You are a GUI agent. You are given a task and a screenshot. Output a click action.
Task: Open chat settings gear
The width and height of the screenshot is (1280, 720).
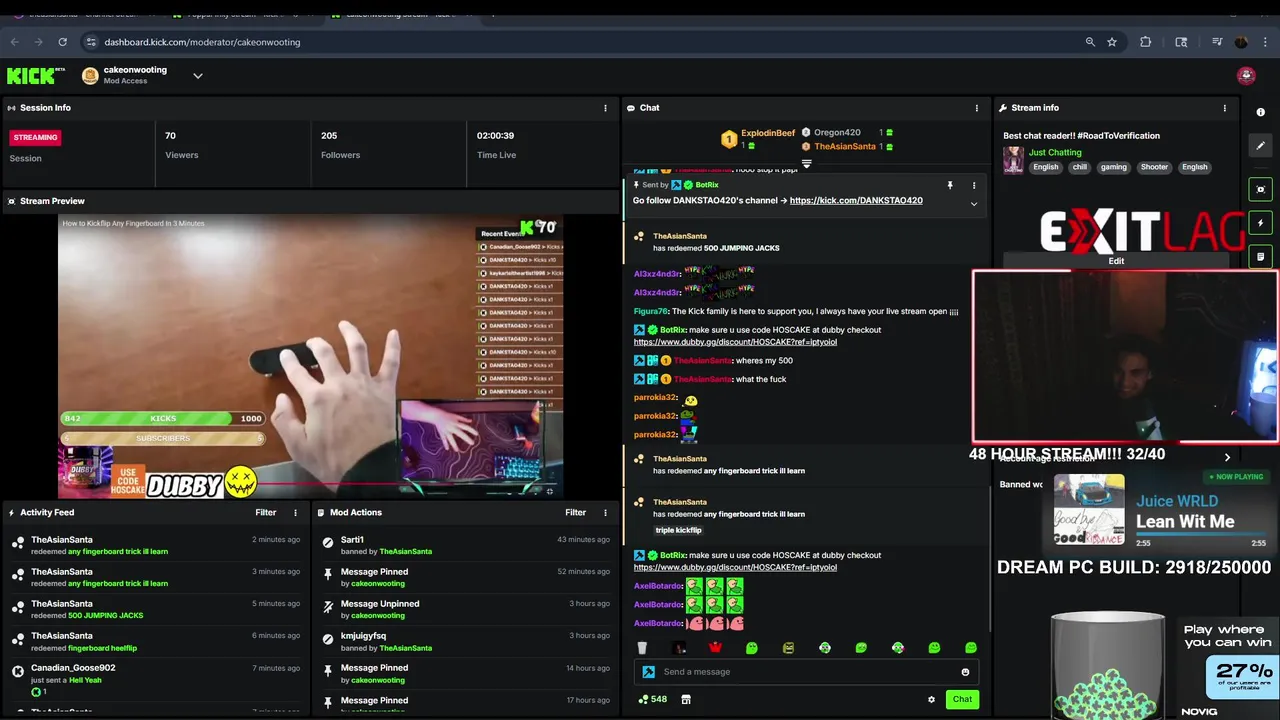click(x=931, y=700)
